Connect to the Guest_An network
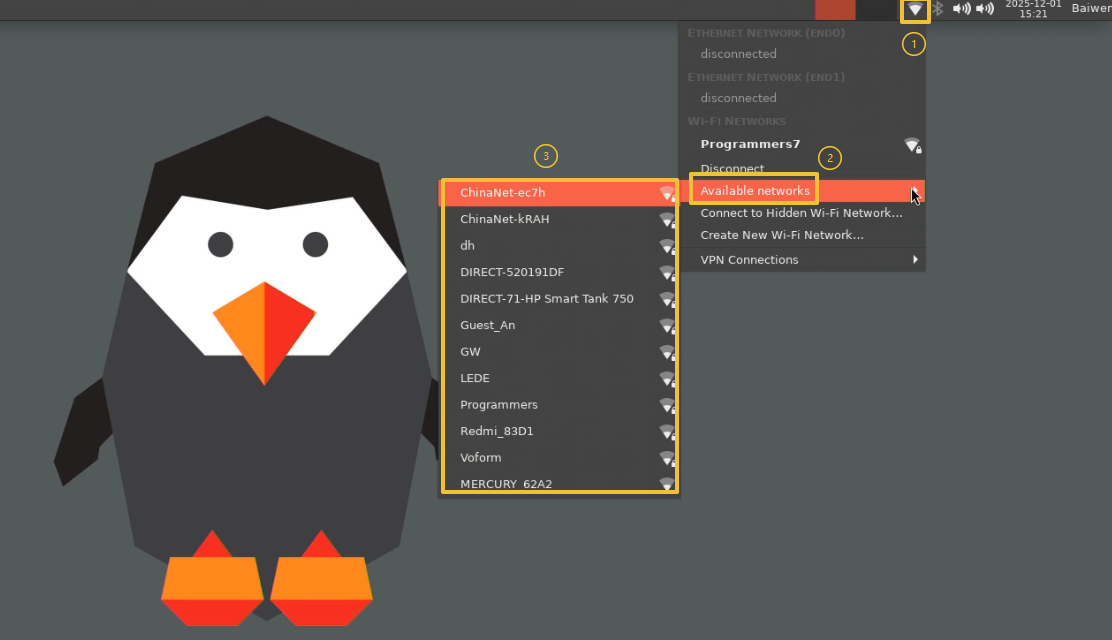1112x640 pixels. click(488, 325)
